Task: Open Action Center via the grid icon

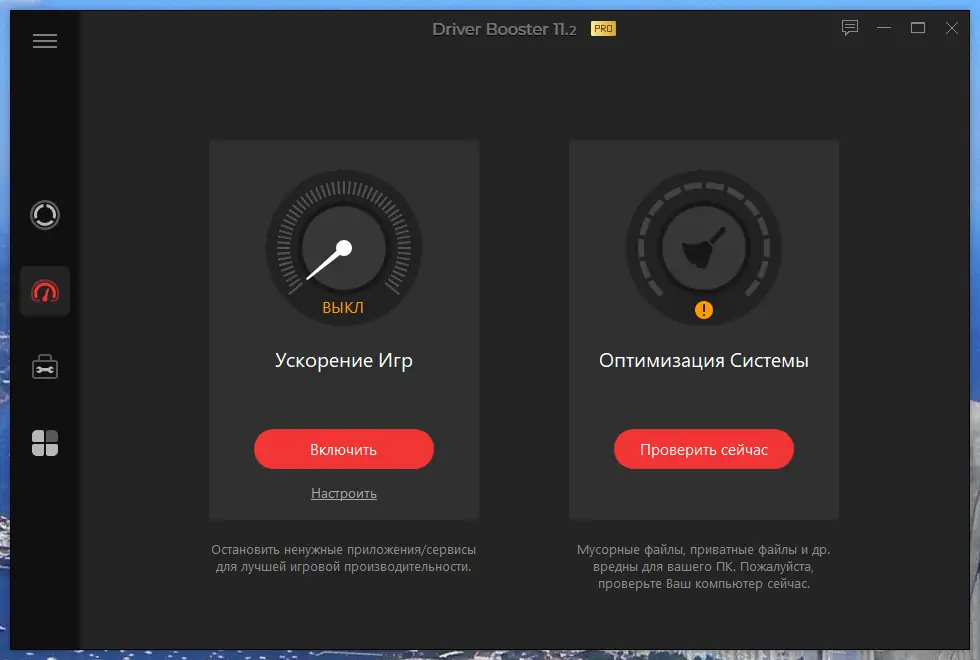Action: click(44, 442)
